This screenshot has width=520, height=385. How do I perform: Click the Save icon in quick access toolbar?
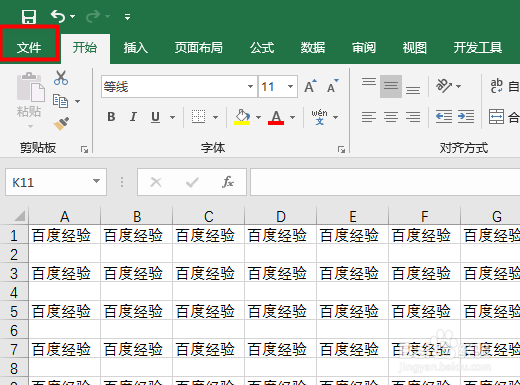click(x=29, y=16)
